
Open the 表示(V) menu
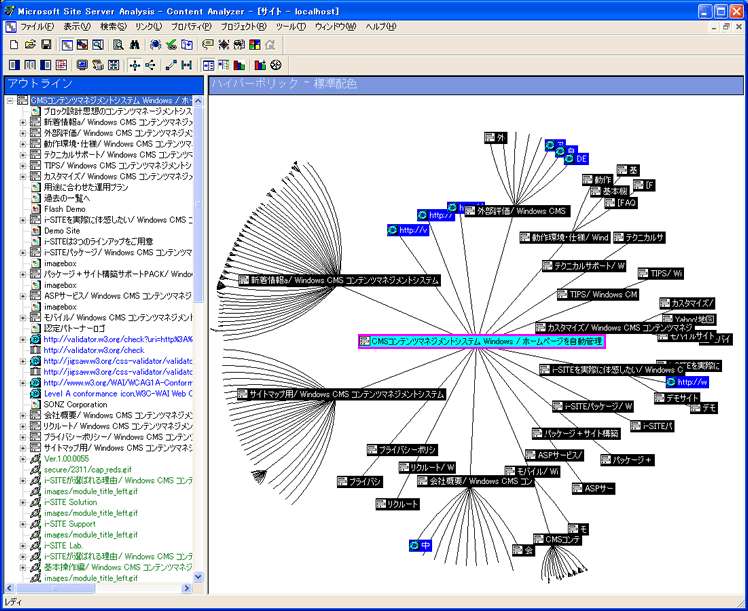coord(77,27)
